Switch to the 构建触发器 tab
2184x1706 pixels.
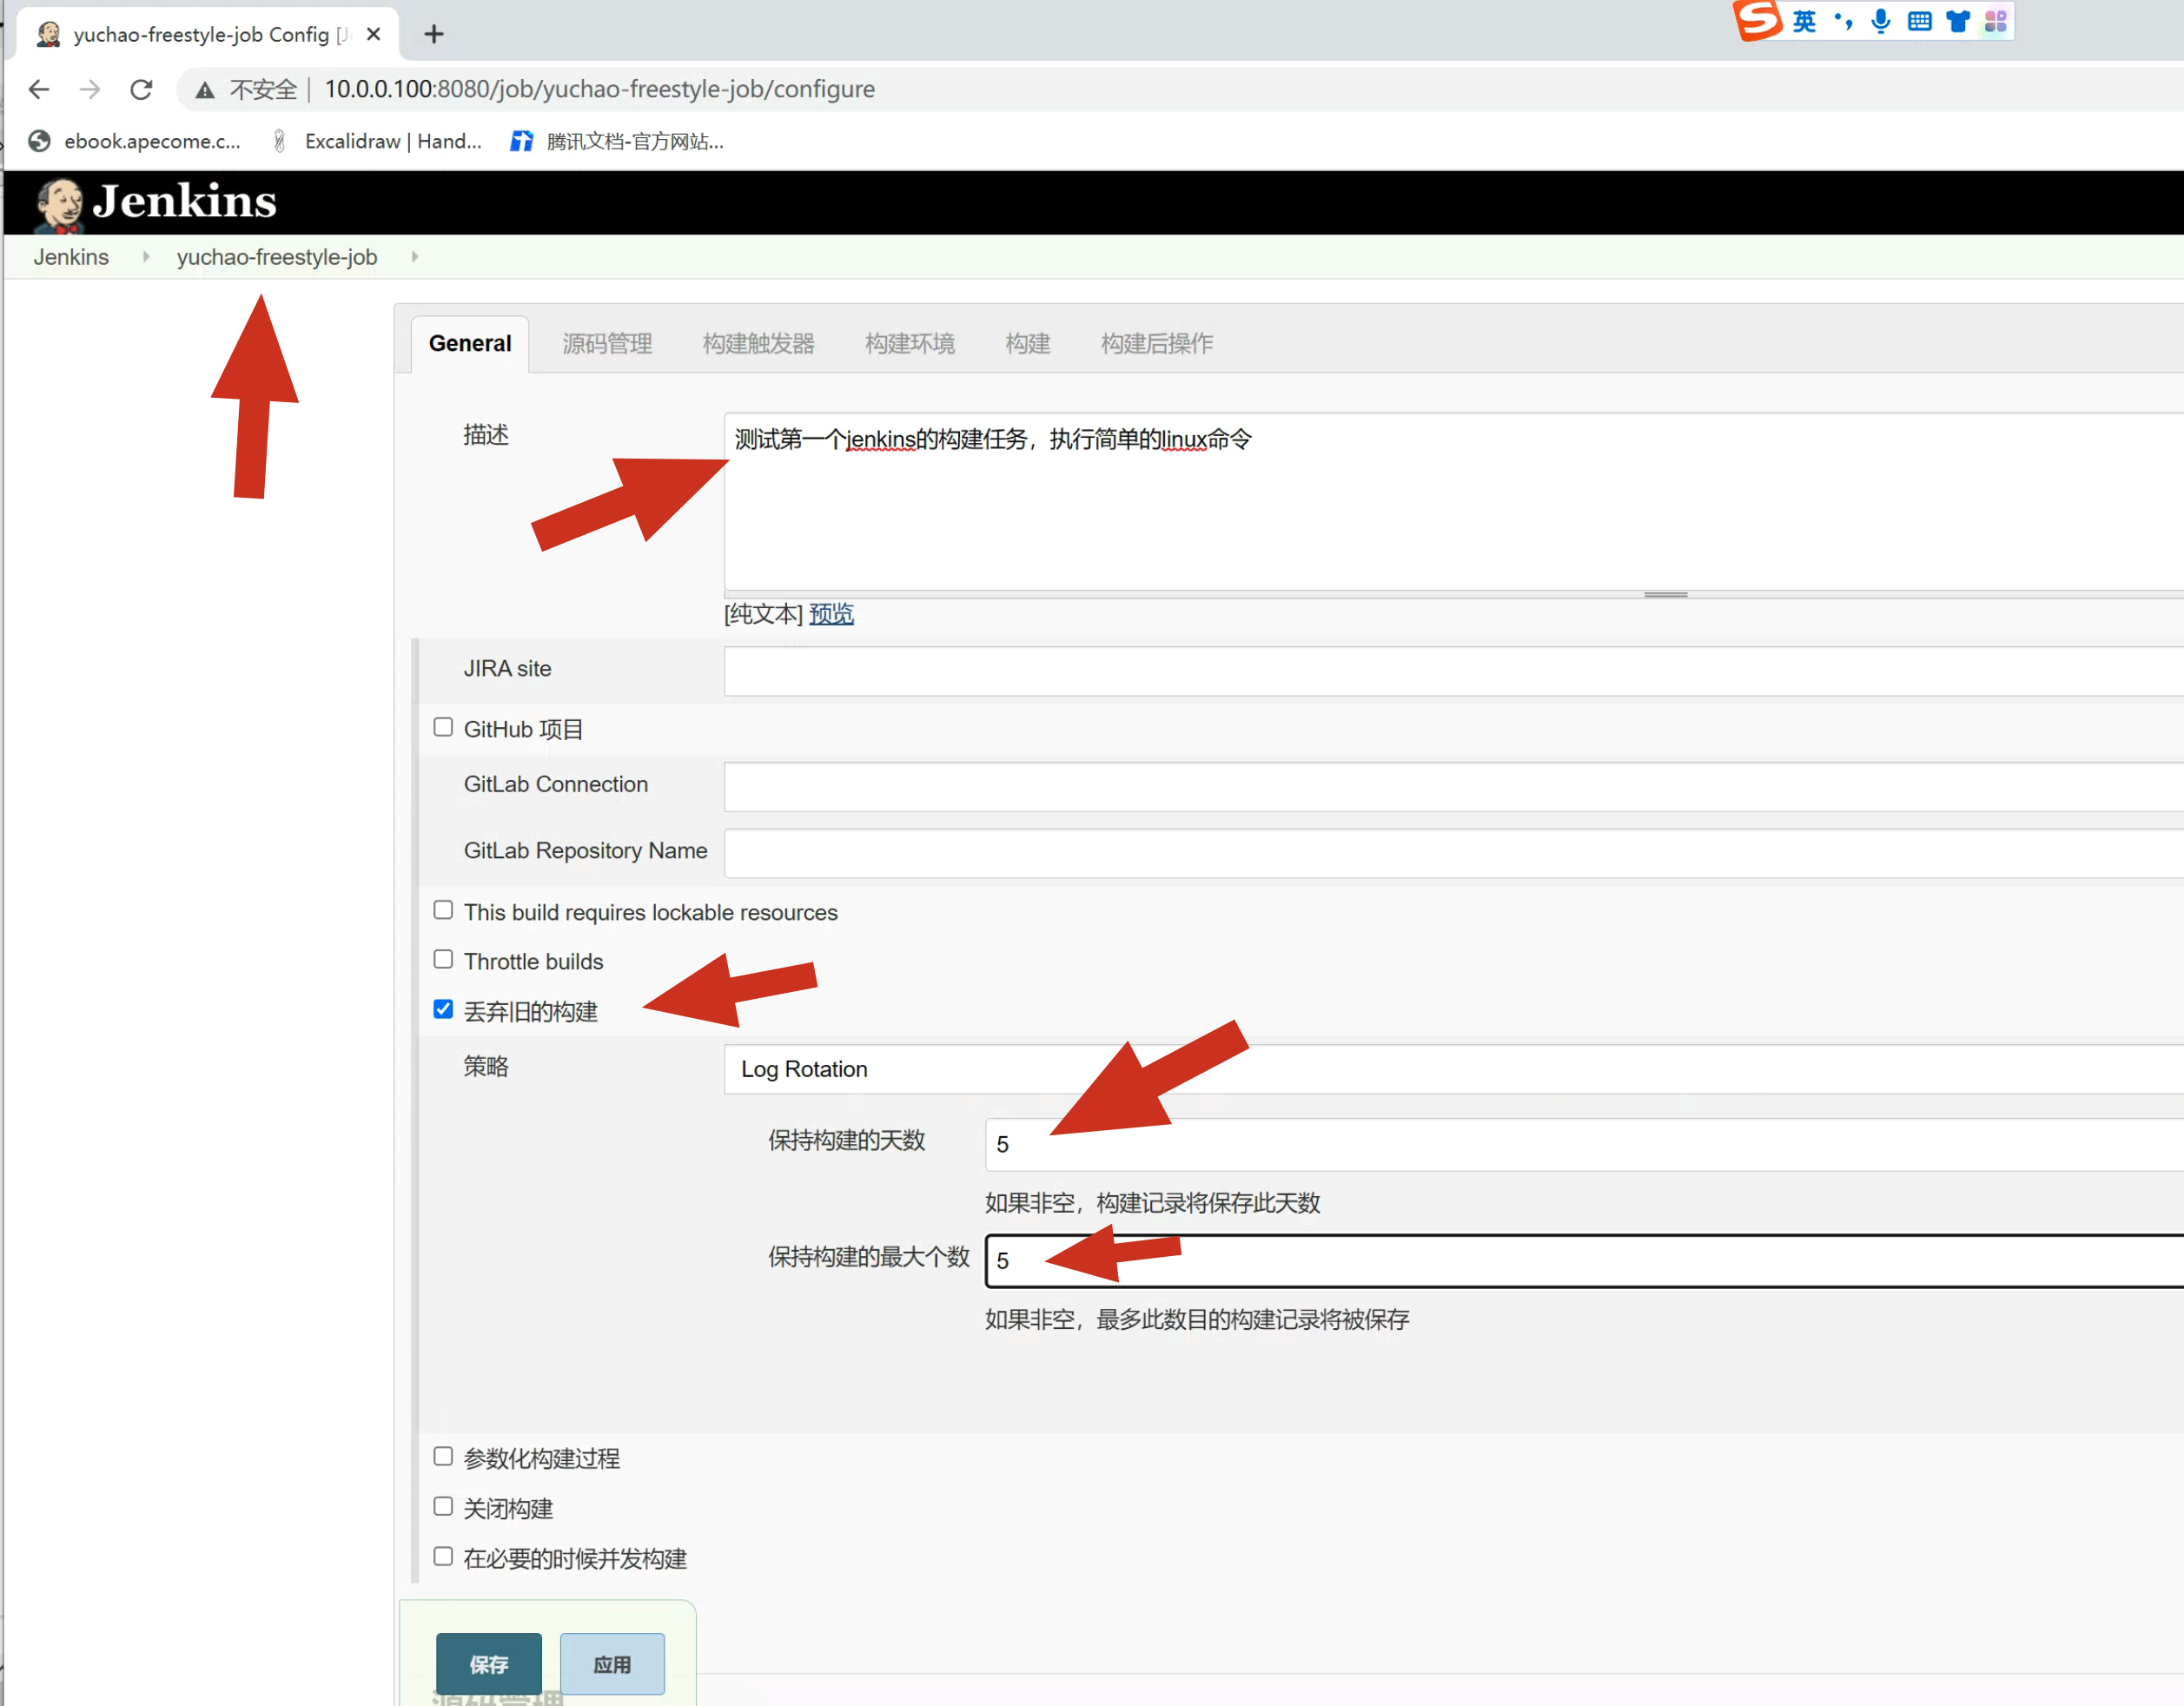click(x=758, y=344)
